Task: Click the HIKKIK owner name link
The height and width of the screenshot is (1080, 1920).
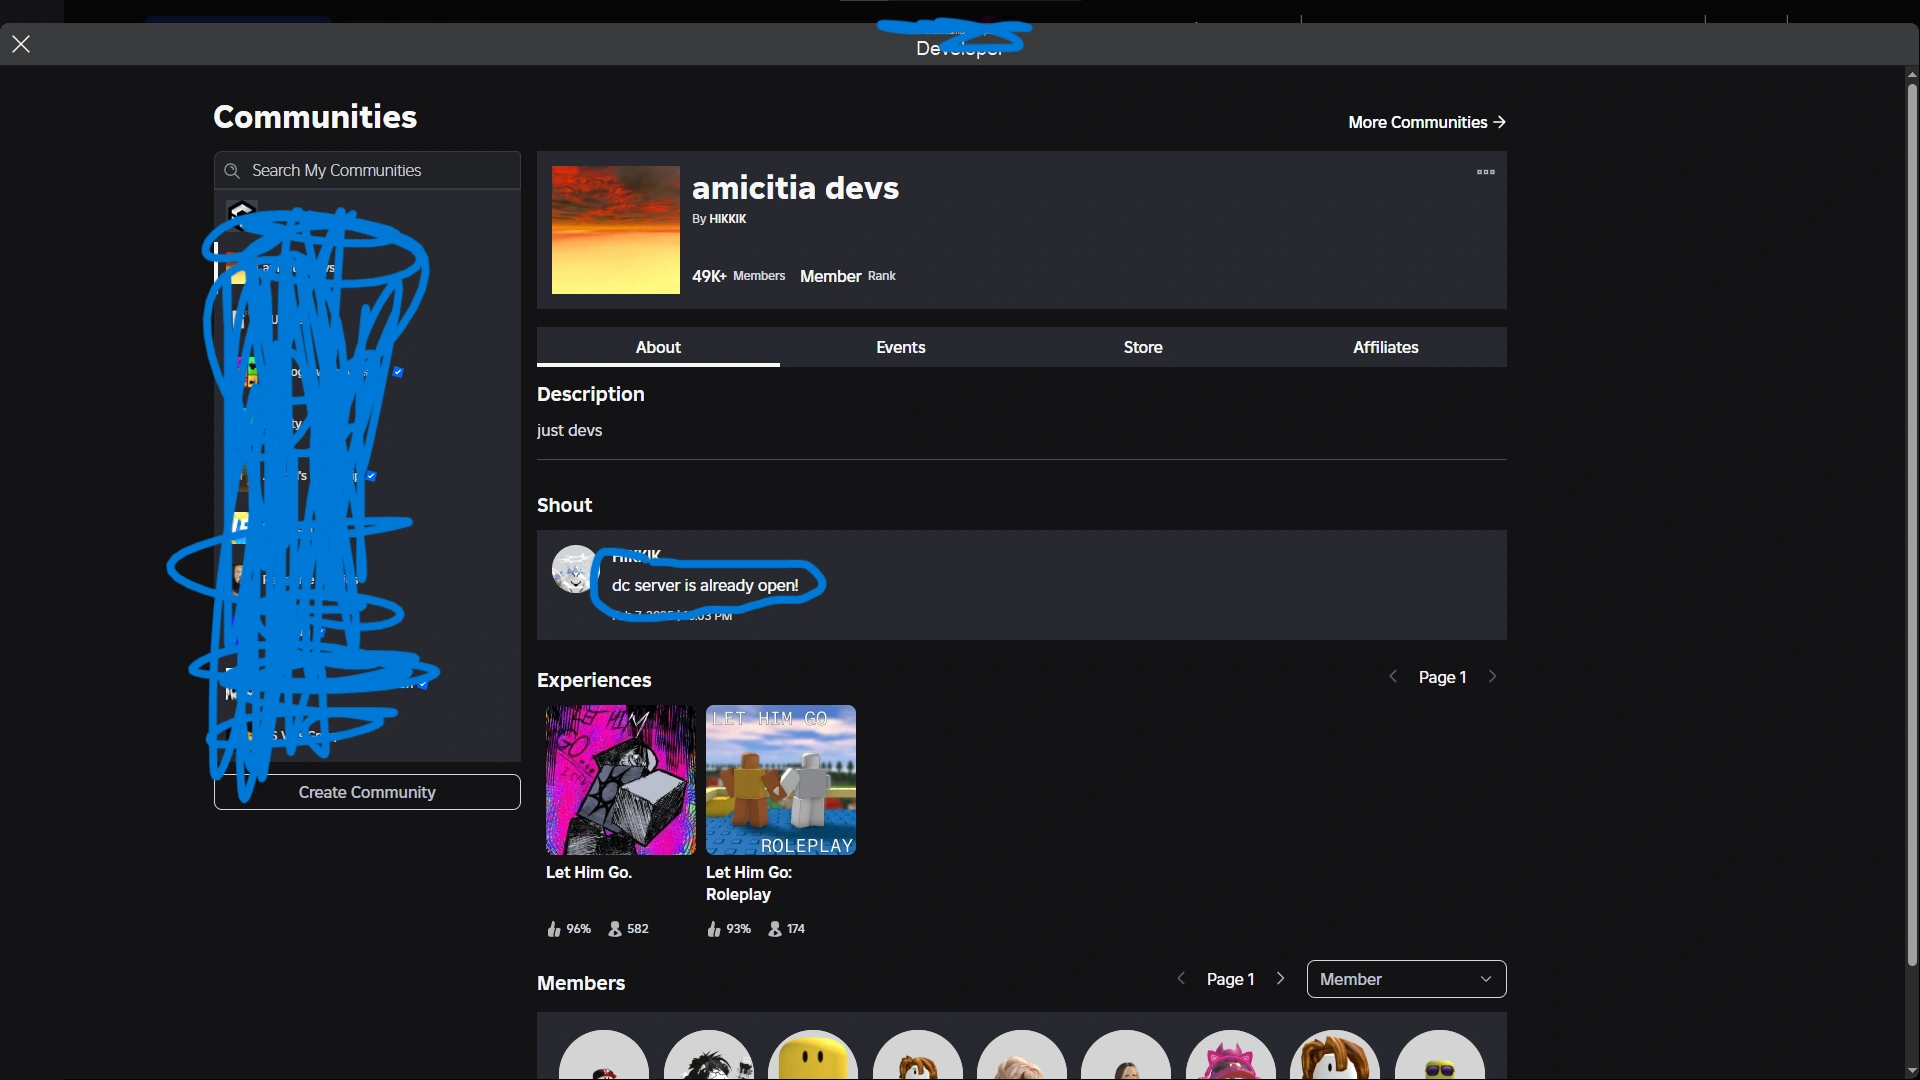Action: click(x=728, y=219)
